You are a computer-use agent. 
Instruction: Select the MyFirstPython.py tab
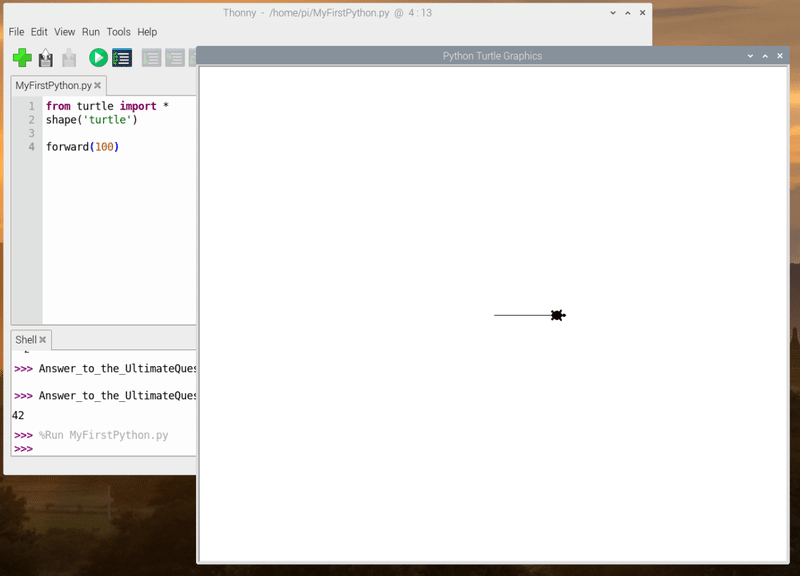(x=53, y=85)
